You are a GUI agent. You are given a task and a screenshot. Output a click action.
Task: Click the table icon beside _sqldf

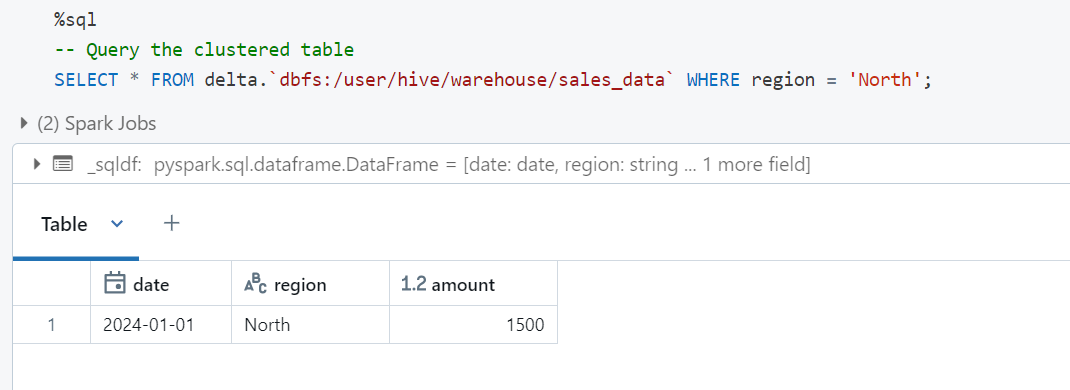coord(63,164)
